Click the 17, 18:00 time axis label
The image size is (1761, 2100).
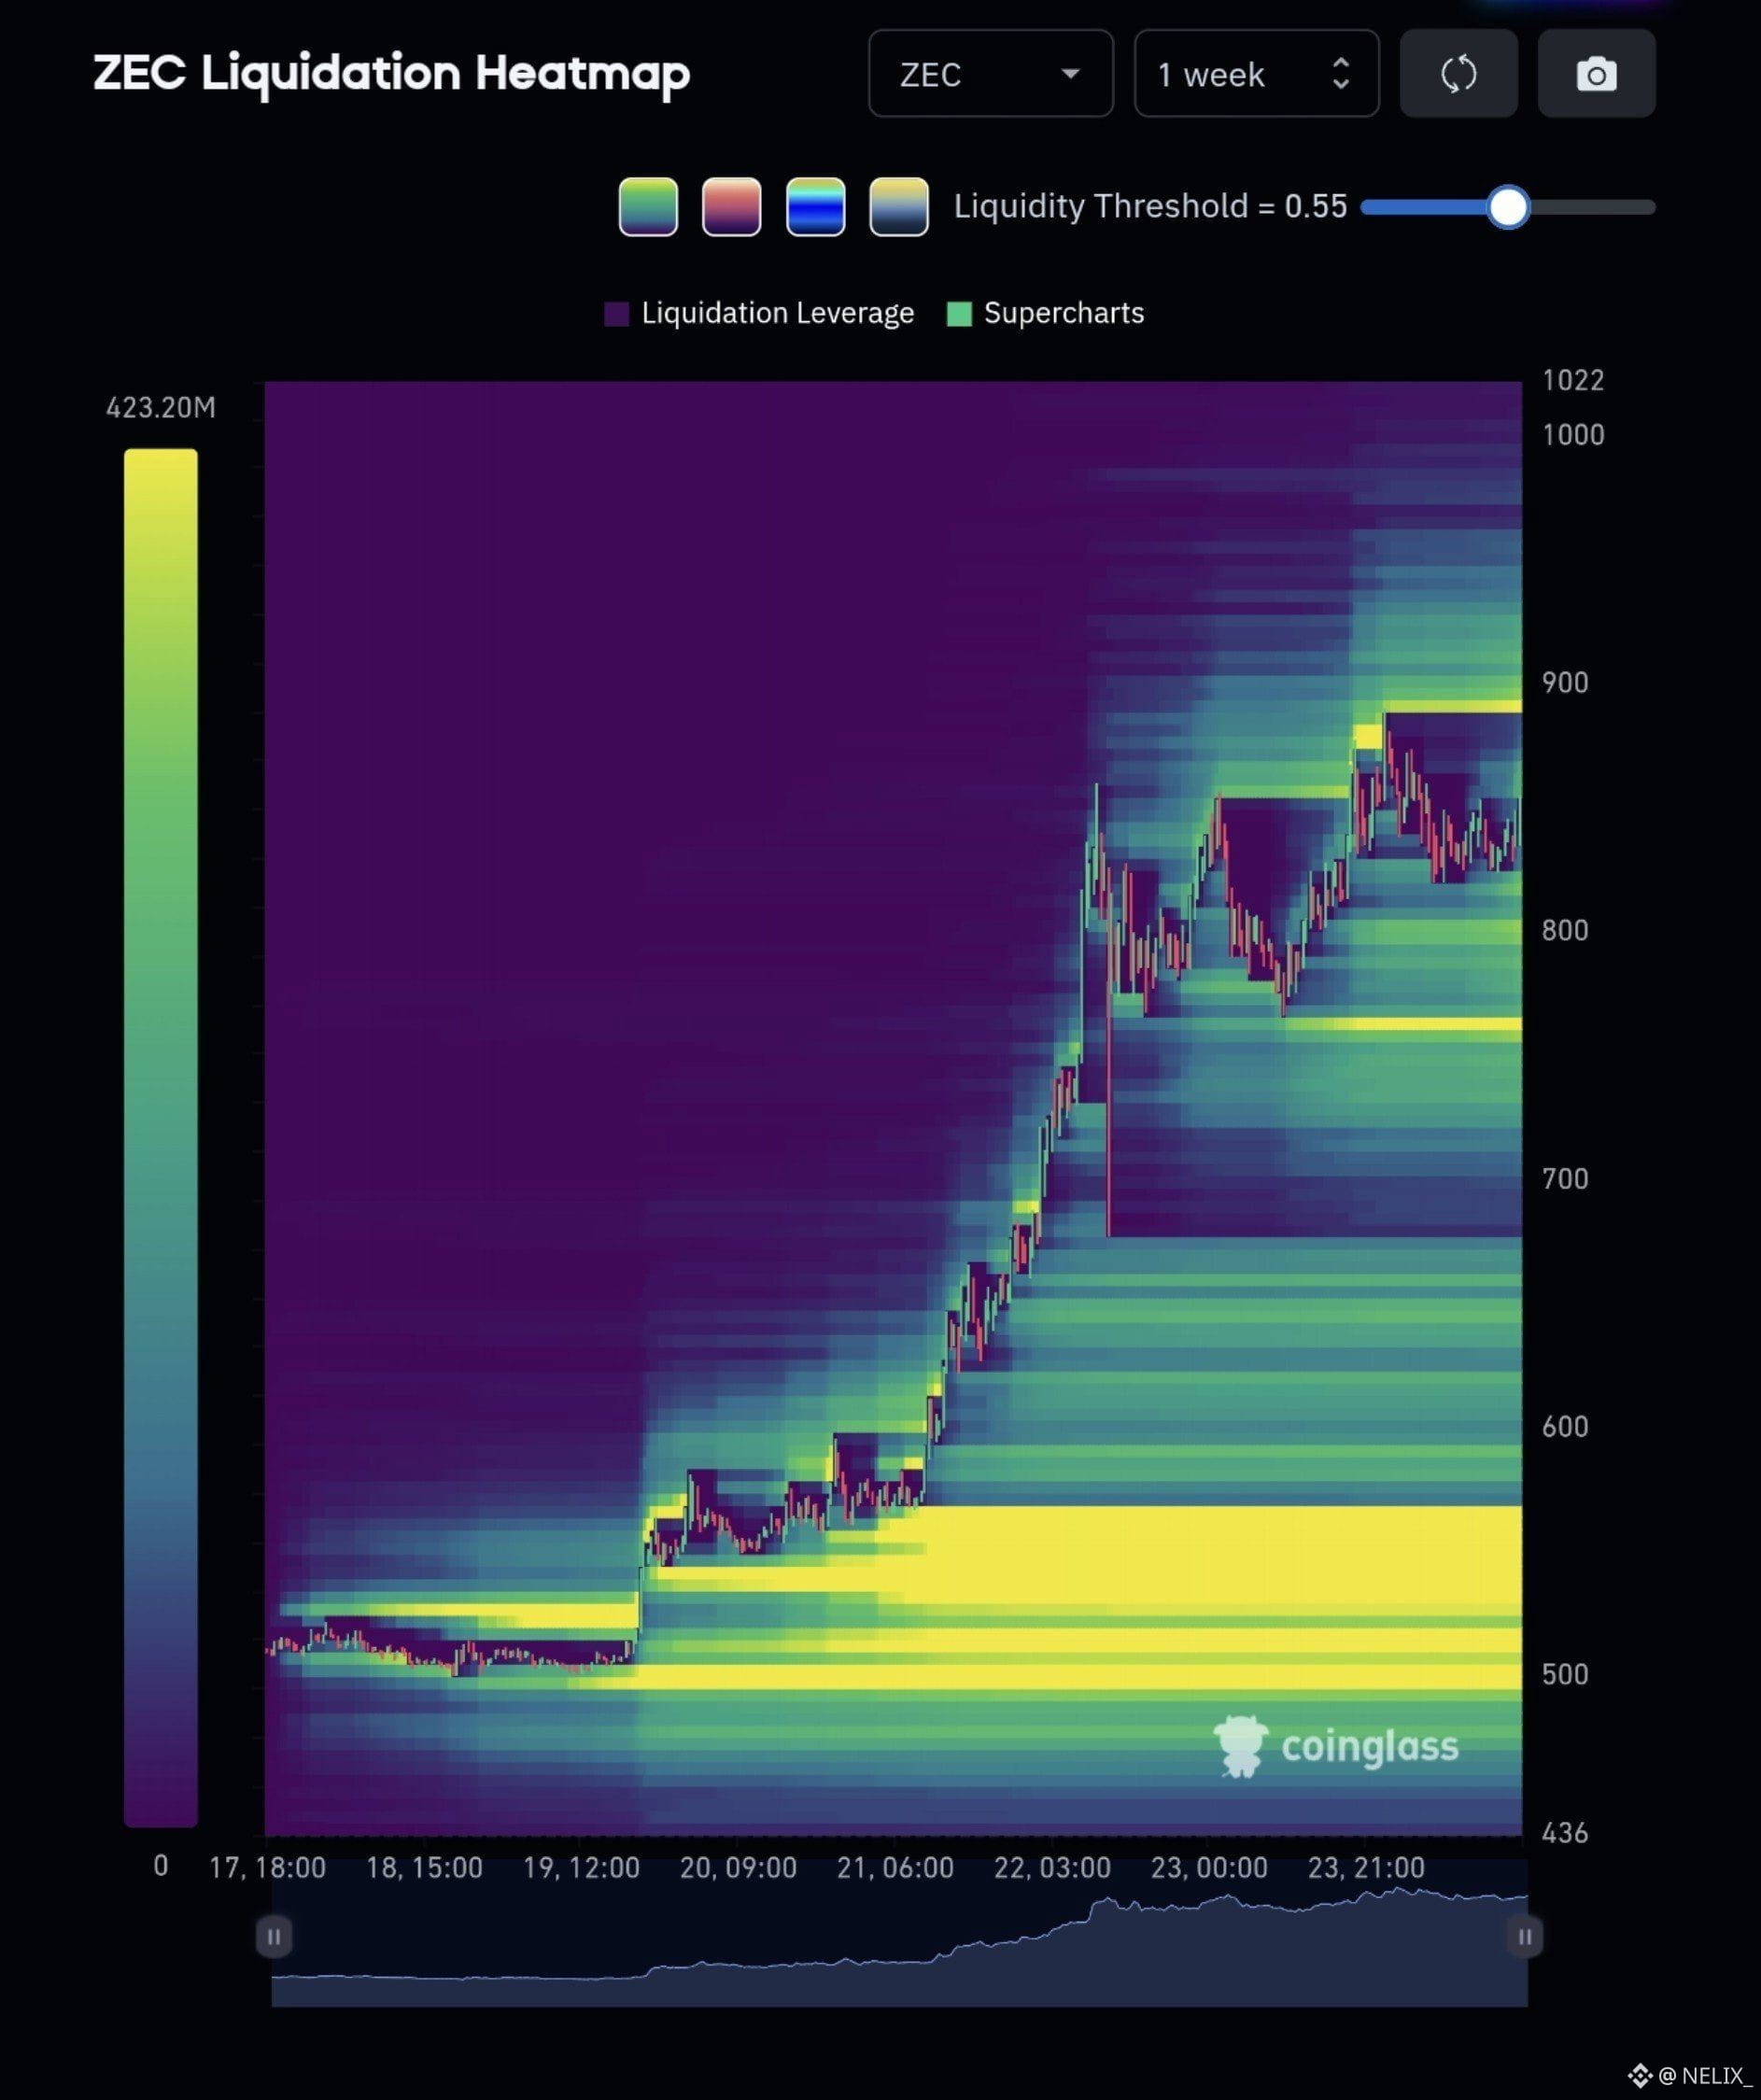click(267, 1868)
